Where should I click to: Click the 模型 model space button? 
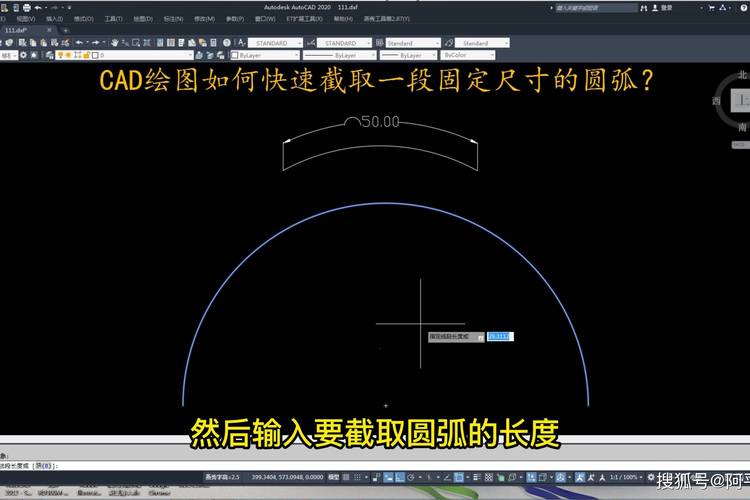[x=334, y=477]
